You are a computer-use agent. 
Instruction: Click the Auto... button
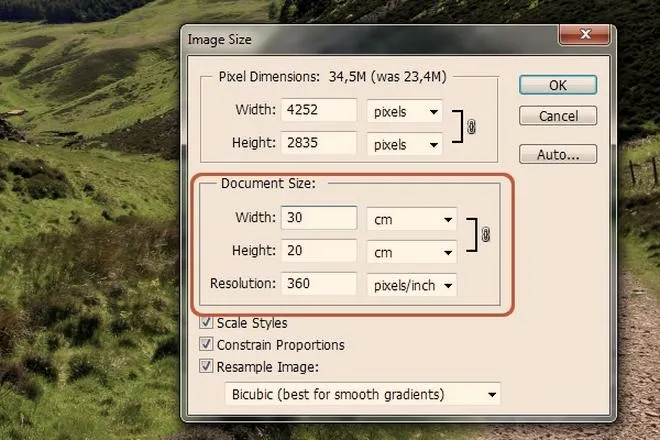pos(558,155)
